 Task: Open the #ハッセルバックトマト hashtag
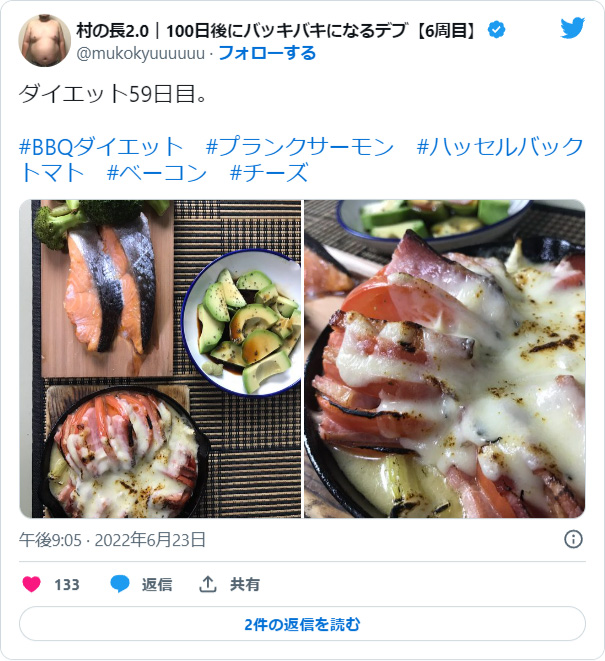coord(500,146)
